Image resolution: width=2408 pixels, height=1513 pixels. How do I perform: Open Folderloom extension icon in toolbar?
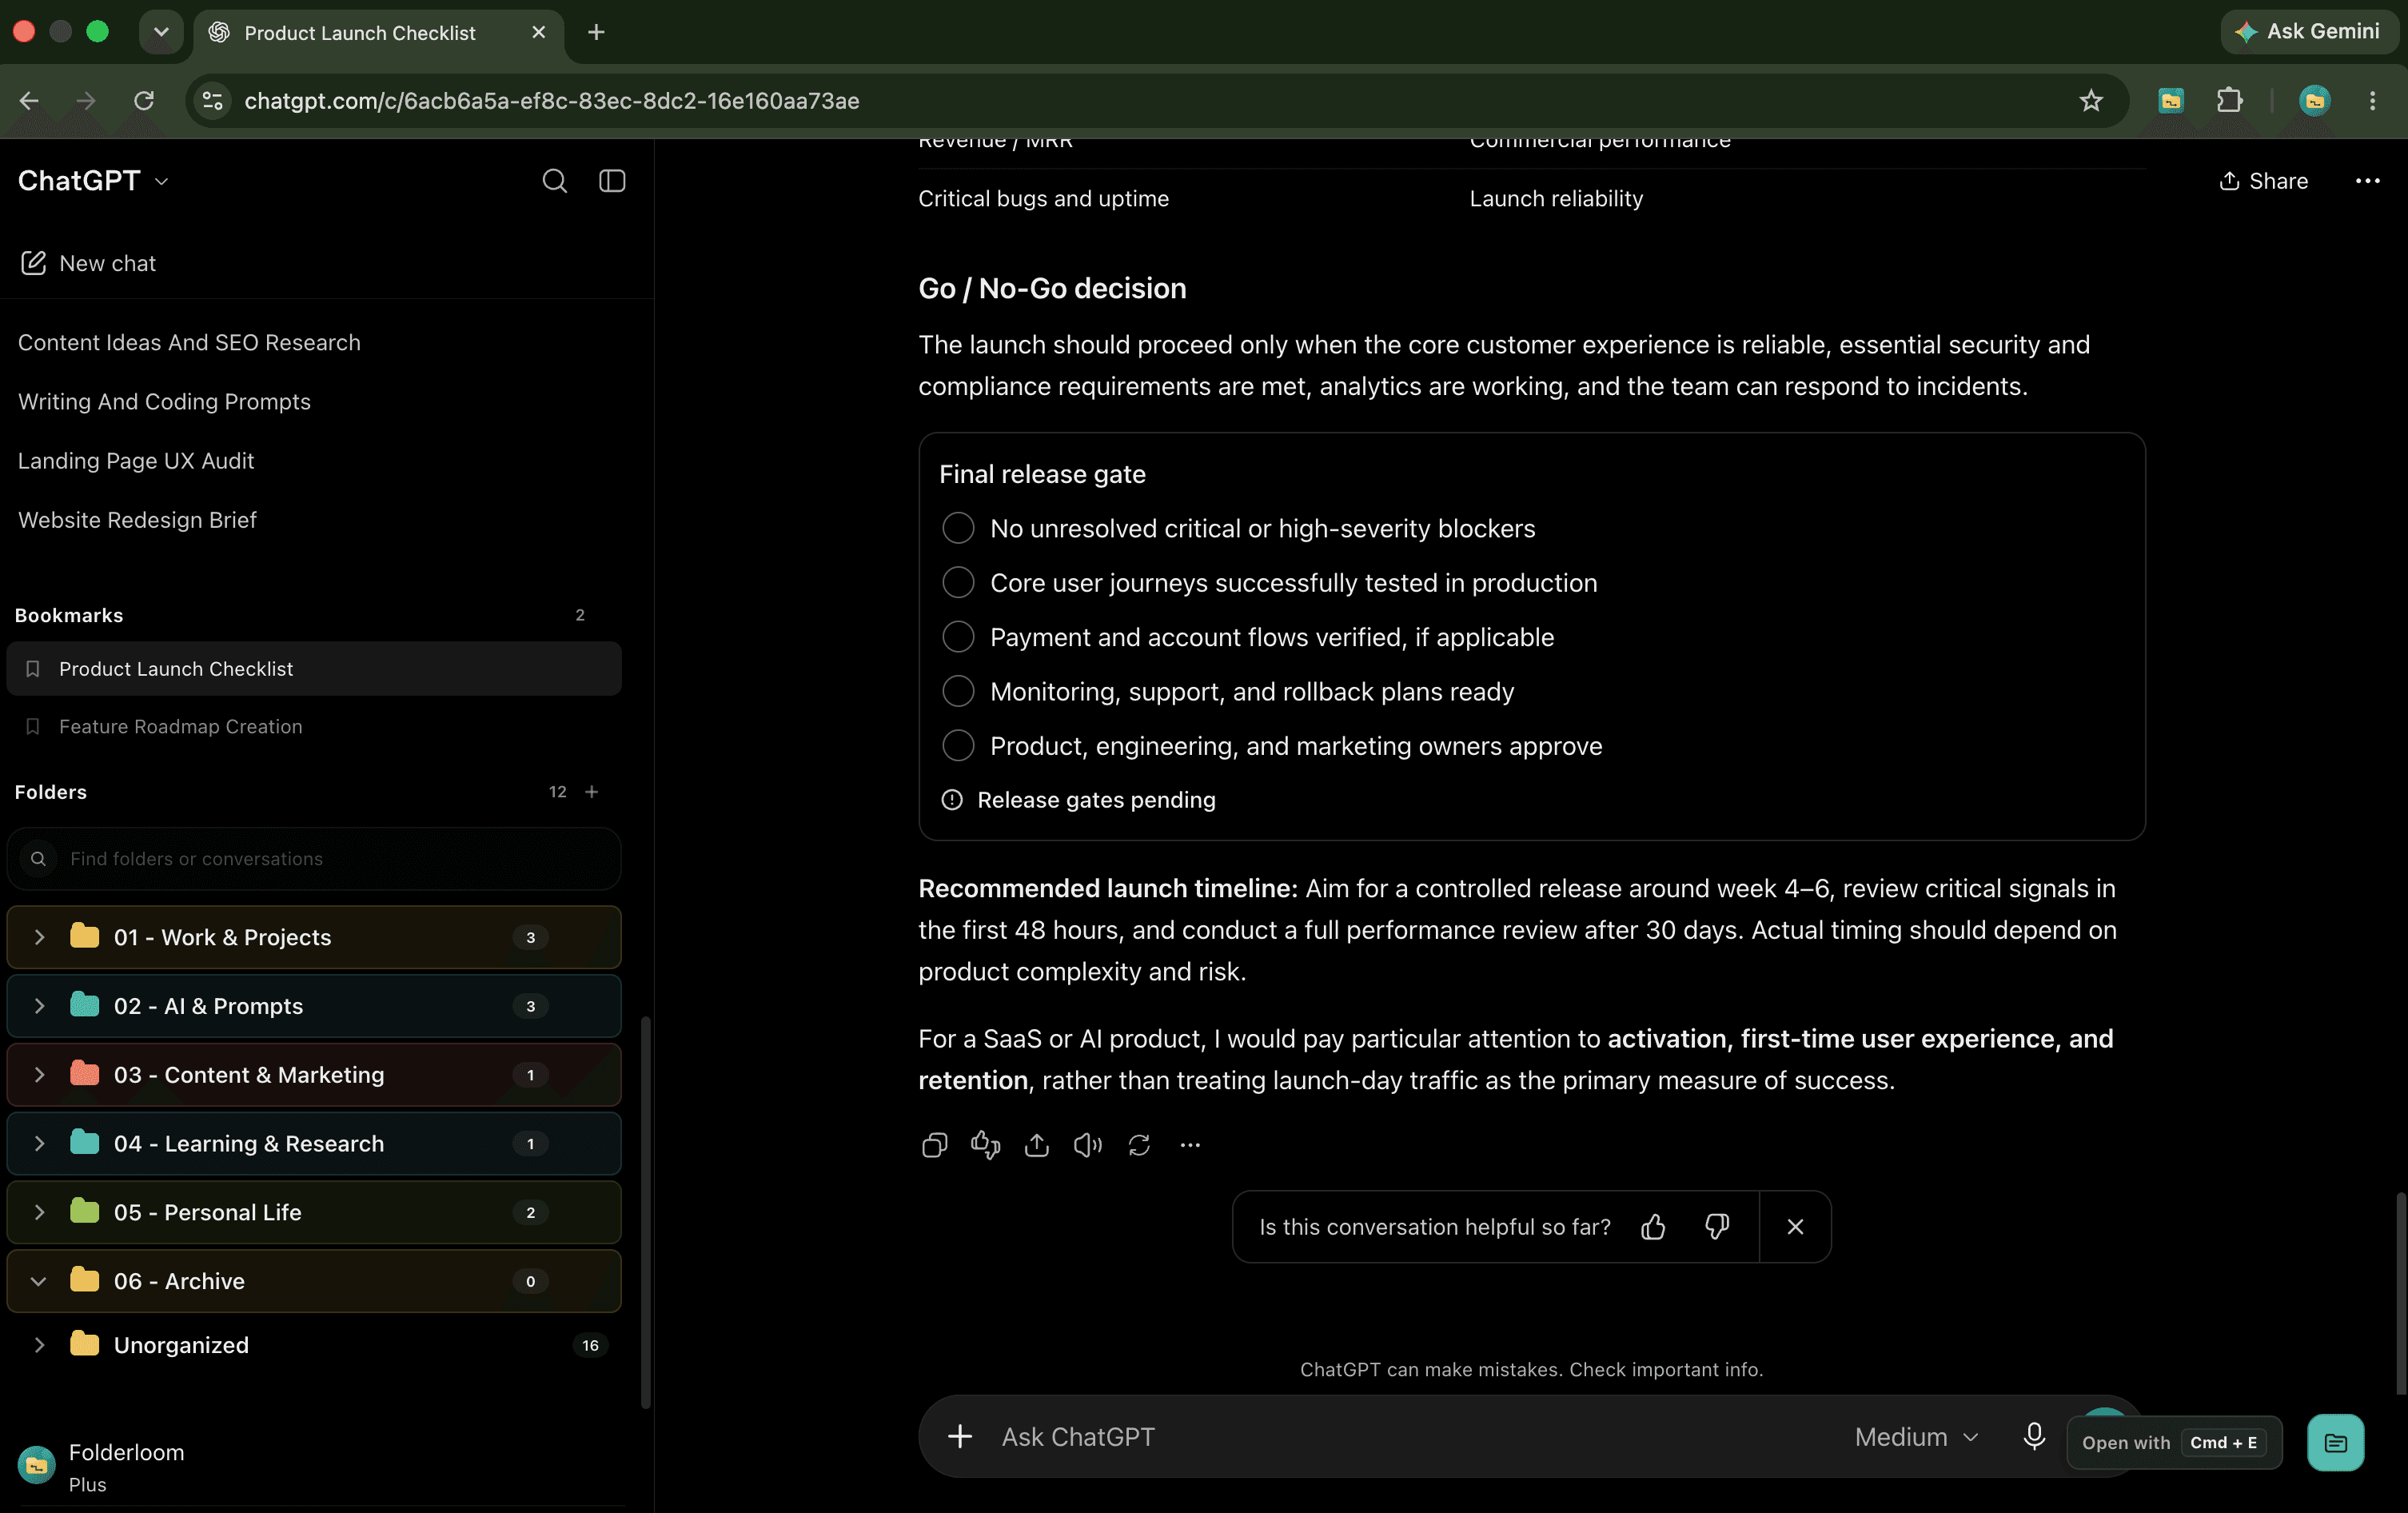coord(2171,101)
